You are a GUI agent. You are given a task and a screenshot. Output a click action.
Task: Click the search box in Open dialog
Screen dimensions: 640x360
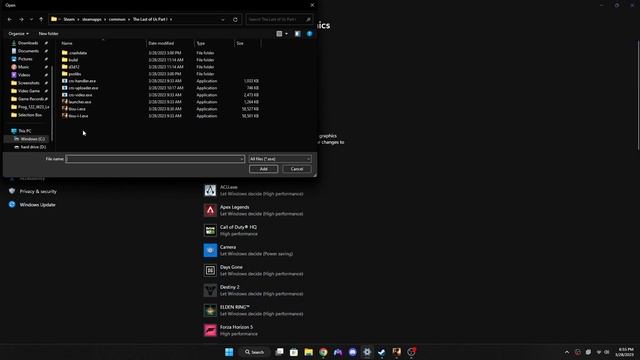(x=279, y=19)
